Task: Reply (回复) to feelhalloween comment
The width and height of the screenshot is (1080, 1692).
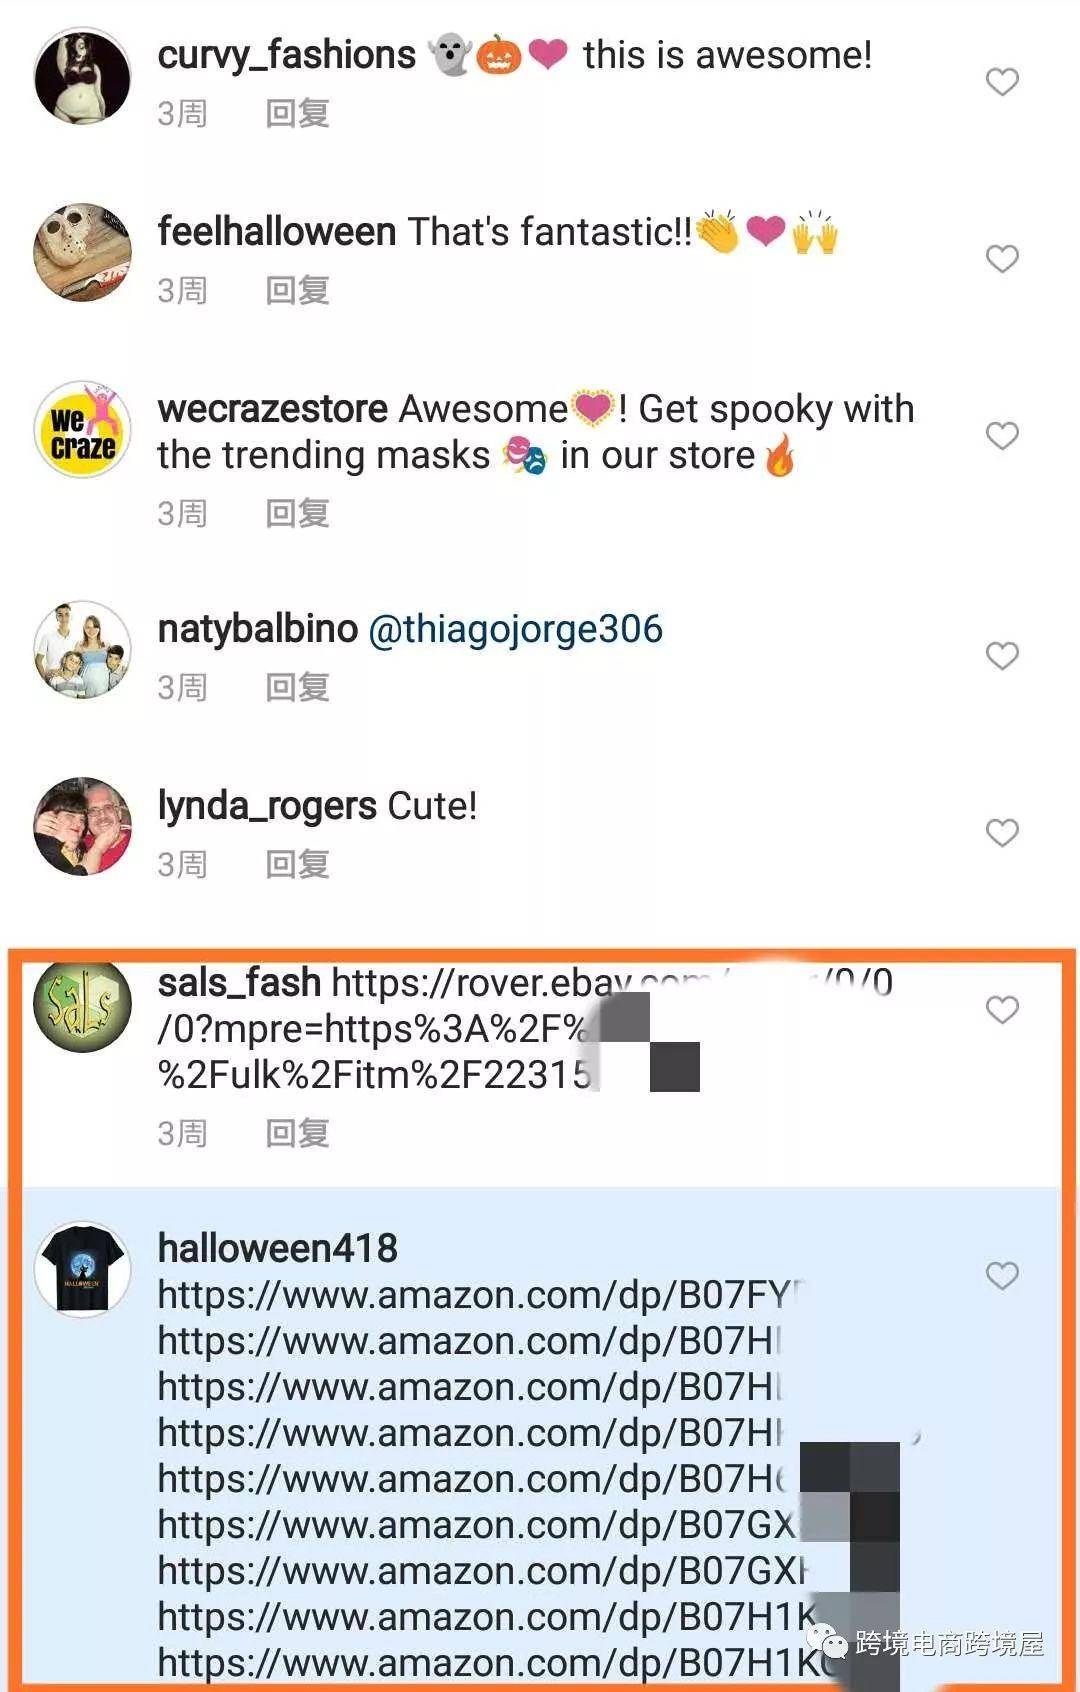Action: pyautogui.click(x=298, y=290)
